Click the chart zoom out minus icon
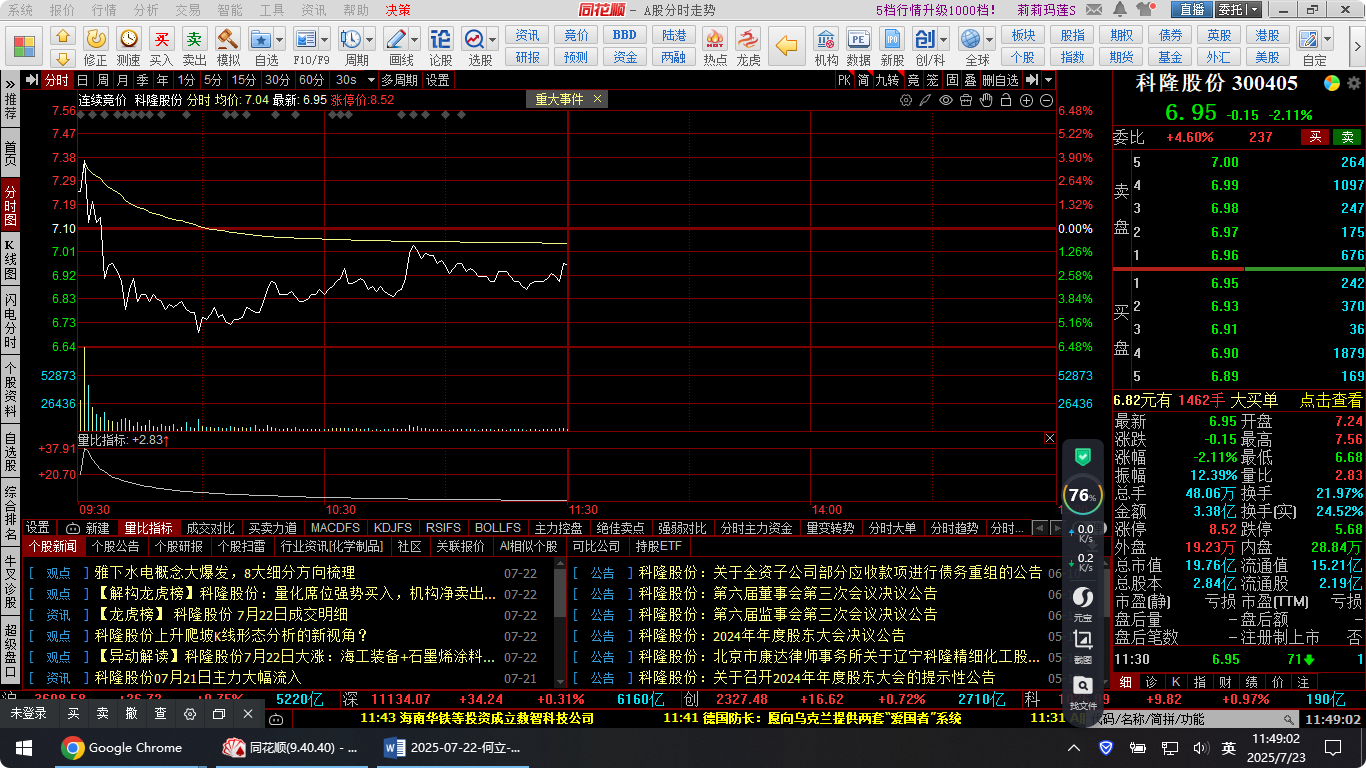 pyautogui.click(x=1047, y=100)
